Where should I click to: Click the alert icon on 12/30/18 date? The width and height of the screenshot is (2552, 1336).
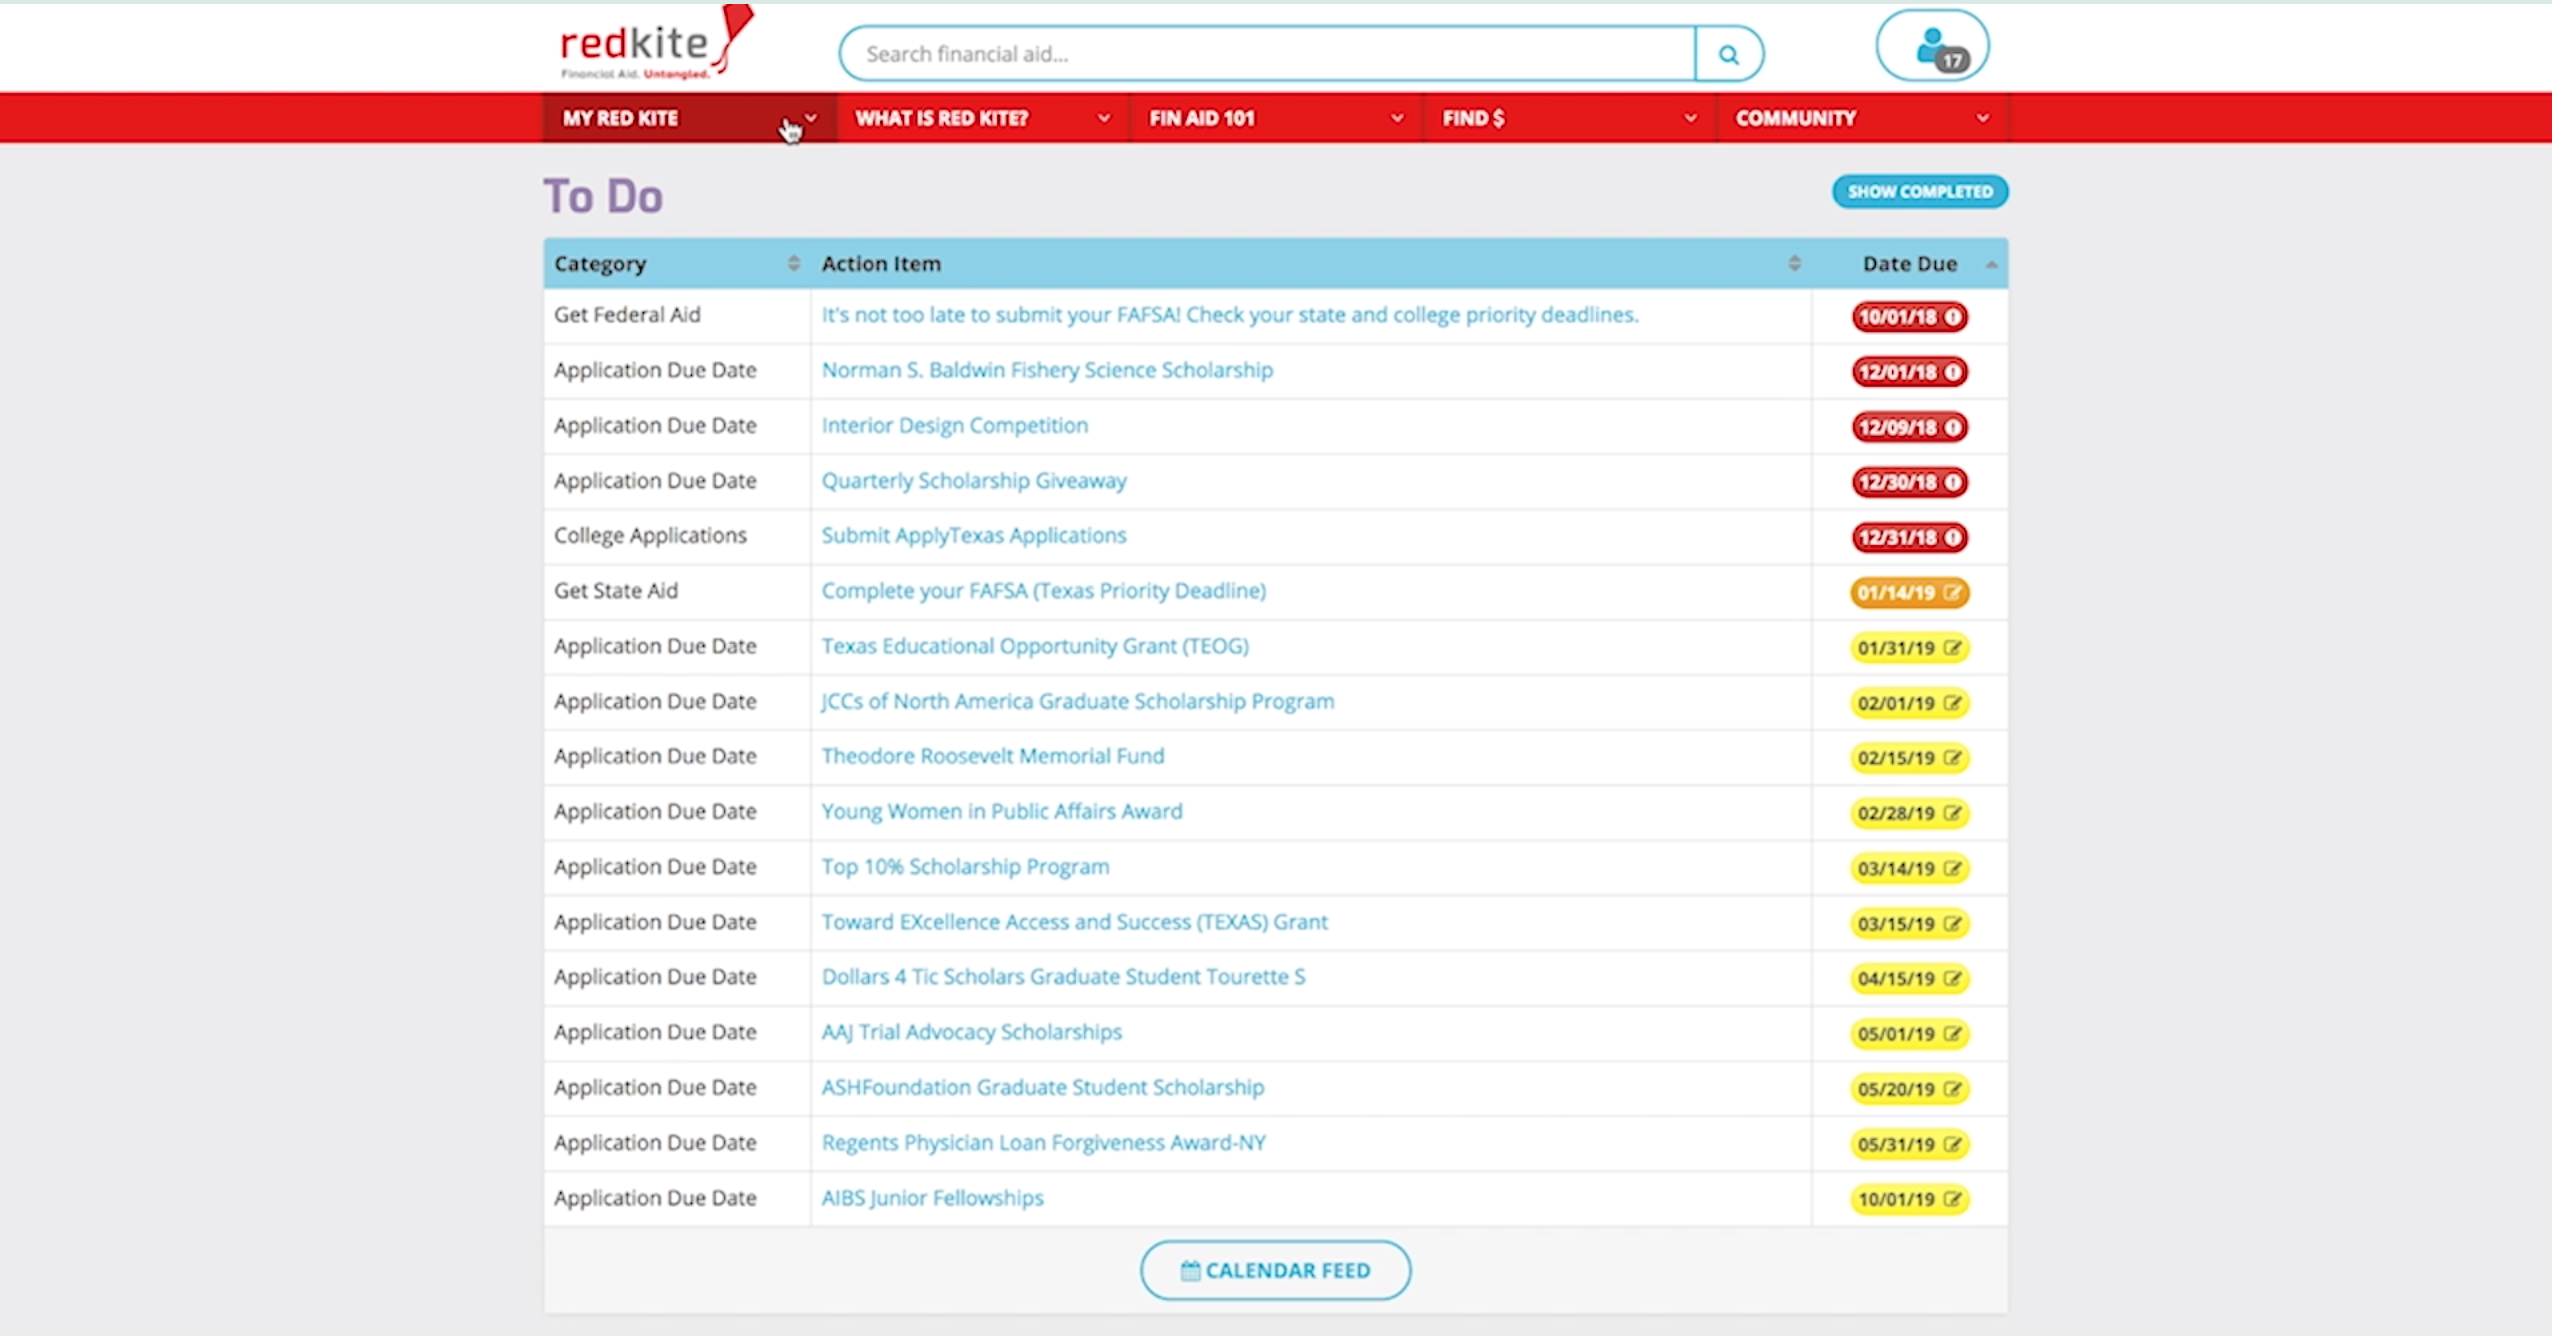pos(1952,482)
